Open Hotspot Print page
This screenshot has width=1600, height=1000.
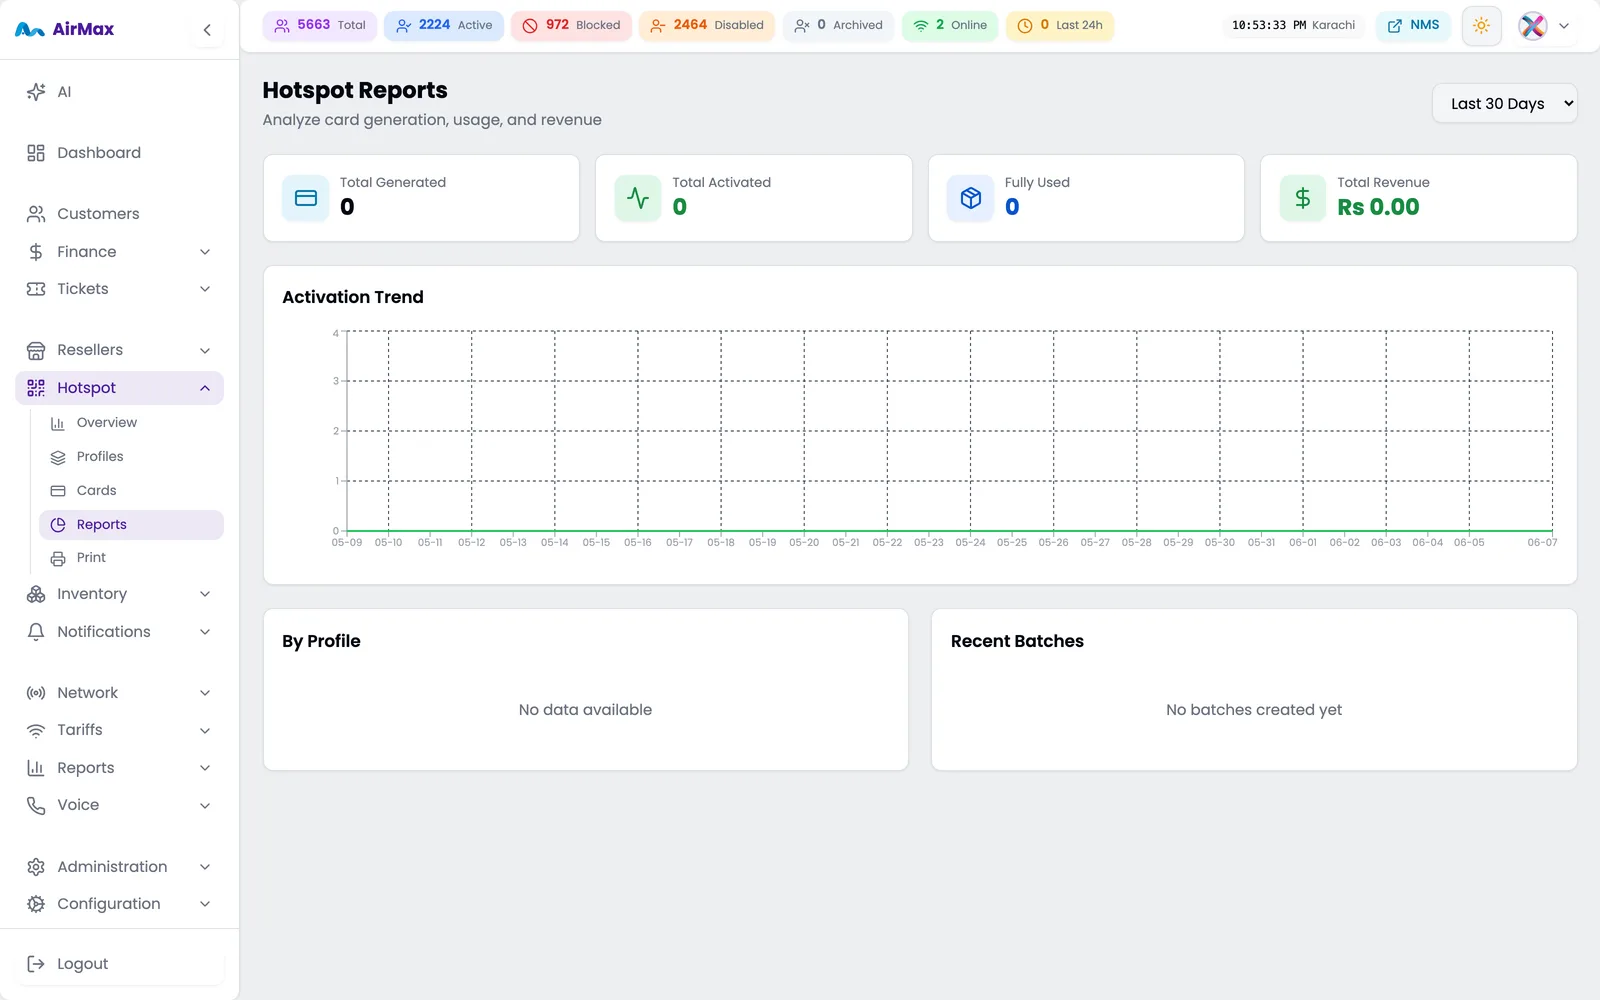point(131,558)
